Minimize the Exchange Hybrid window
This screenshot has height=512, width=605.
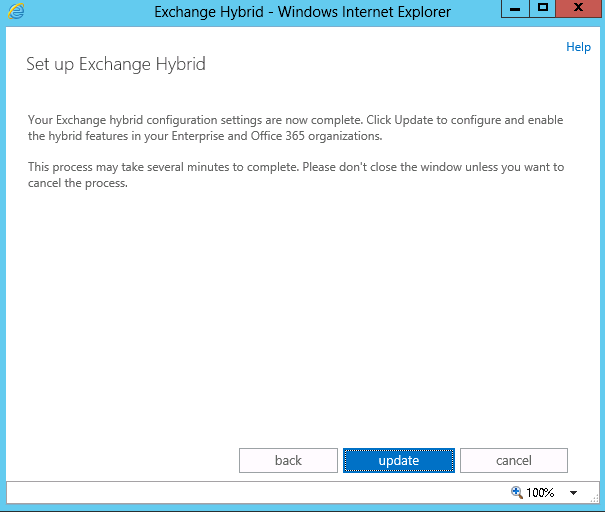coord(515,8)
